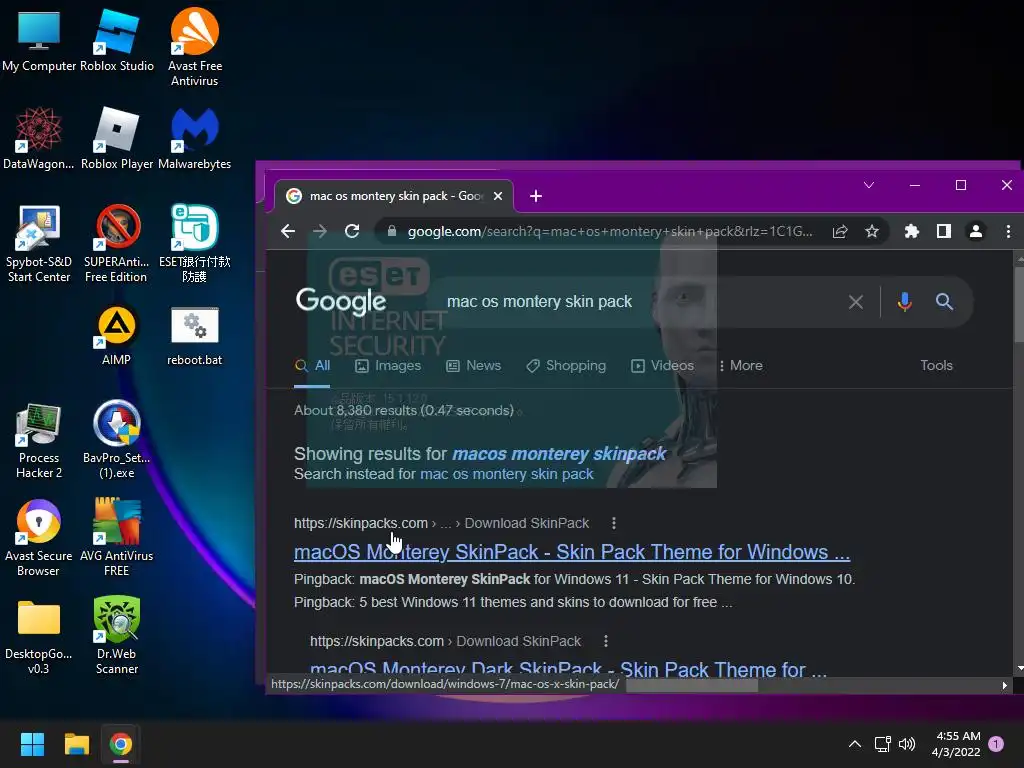Open Chrome profile avatar
Viewport: 1024px width, 768px height.
click(976, 231)
